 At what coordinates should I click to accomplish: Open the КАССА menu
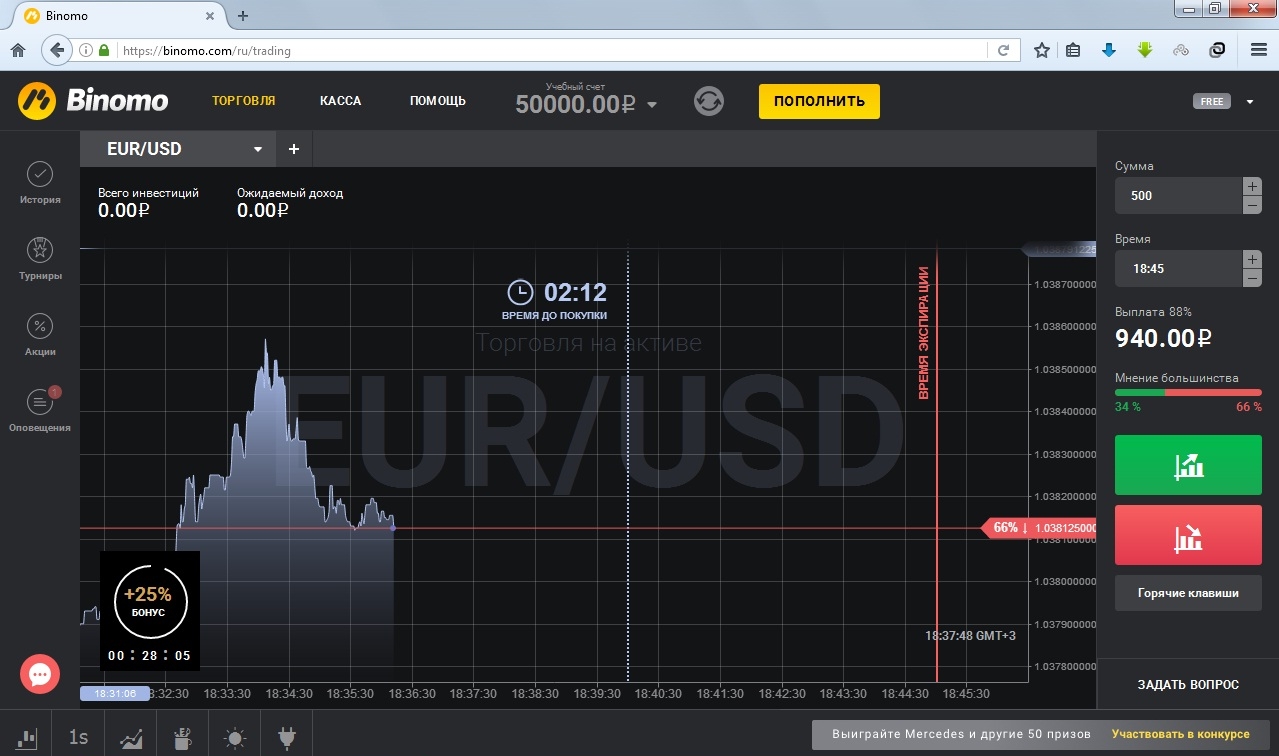(341, 101)
